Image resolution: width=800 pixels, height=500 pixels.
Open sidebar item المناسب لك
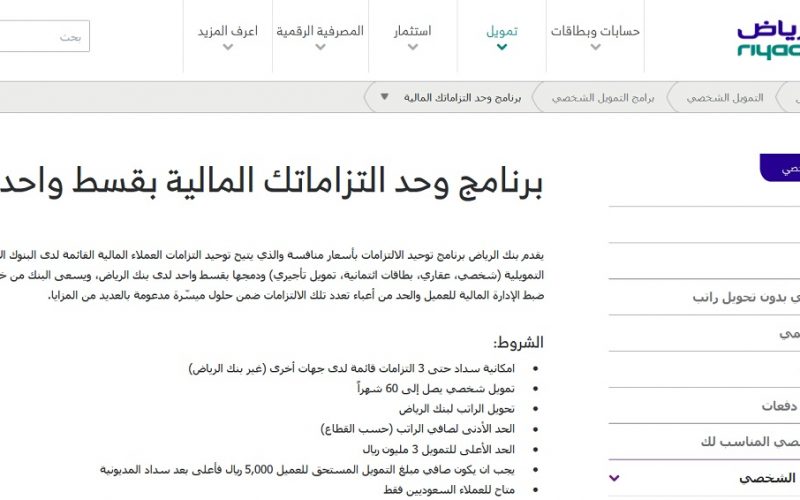[x=750, y=442]
